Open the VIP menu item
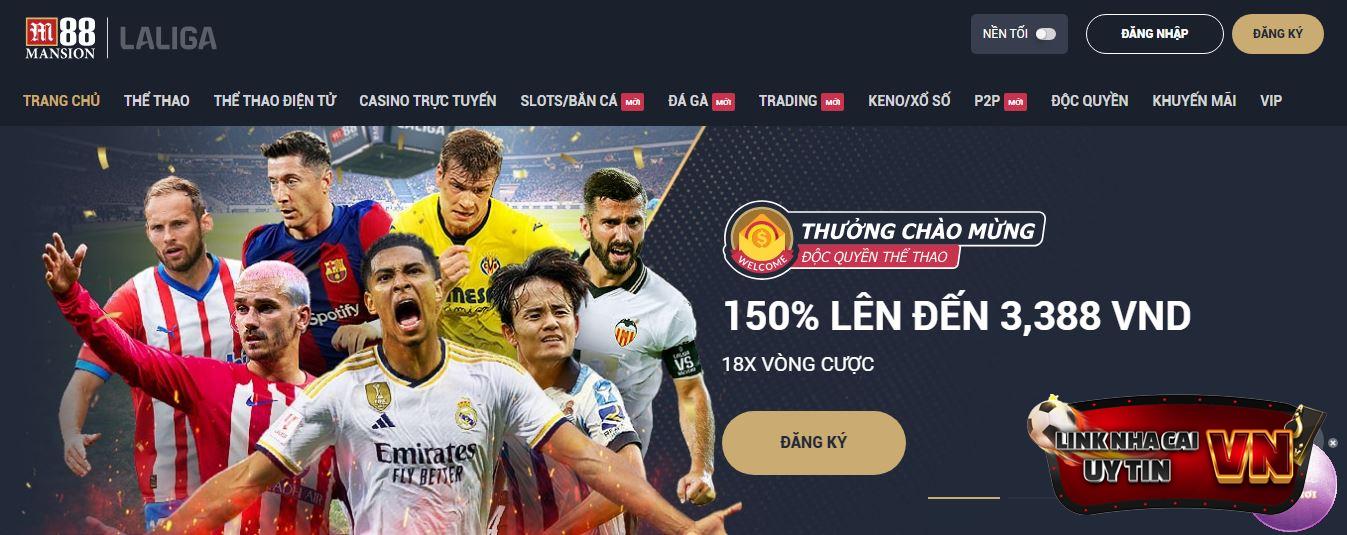The image size is (1347, 535). tap(1271, 101)
